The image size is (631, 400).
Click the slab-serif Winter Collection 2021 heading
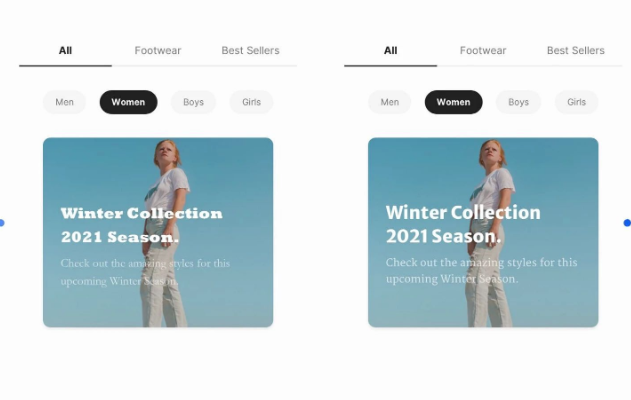point(141,225)
